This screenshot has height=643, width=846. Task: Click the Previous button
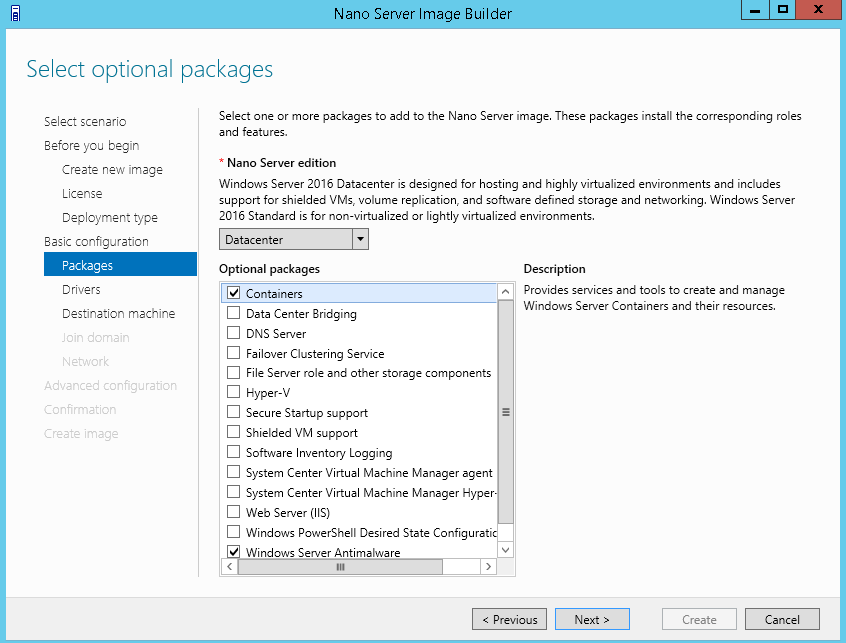tap(510, 619)
